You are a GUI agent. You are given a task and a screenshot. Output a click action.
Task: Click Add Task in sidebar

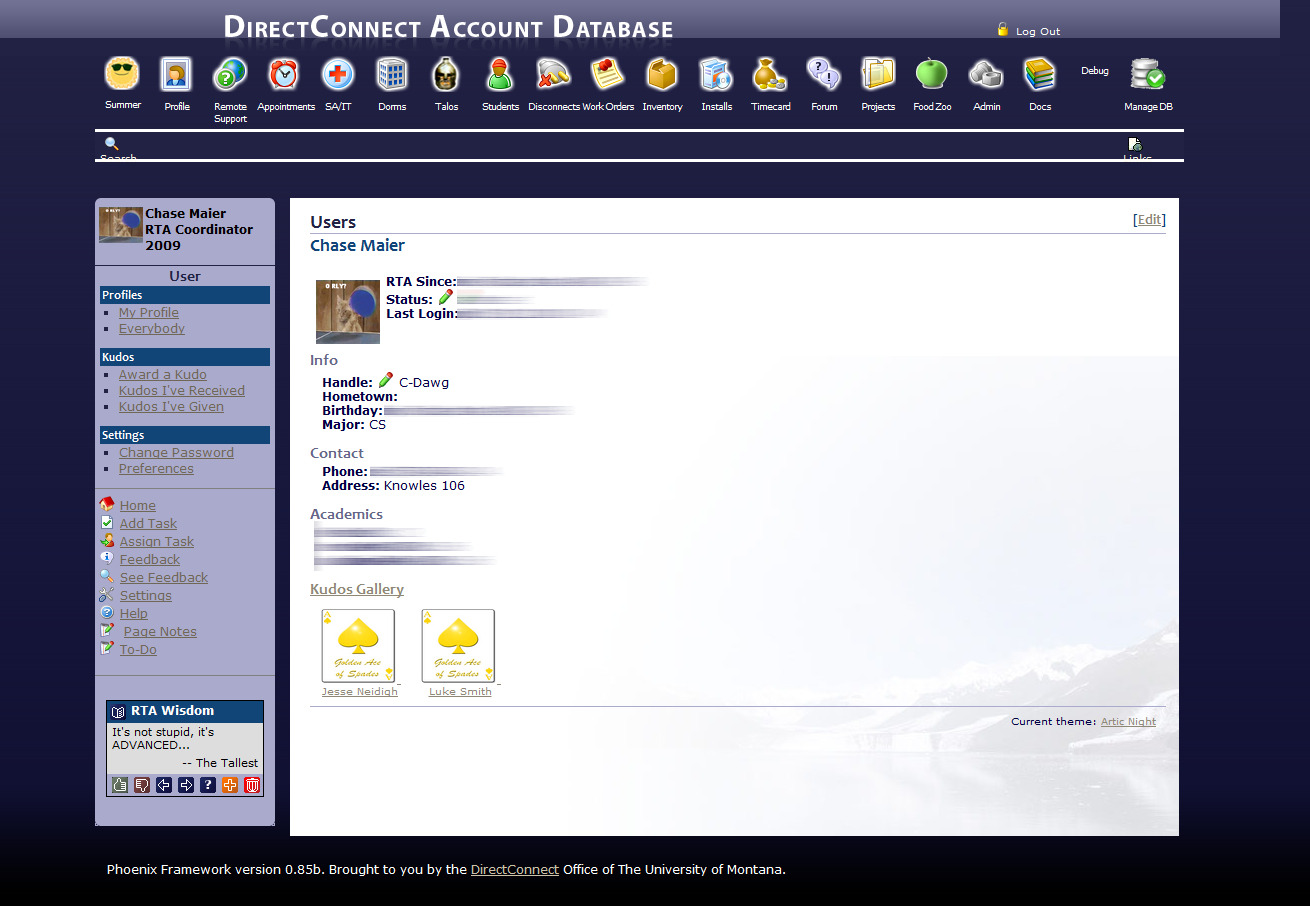148,524
